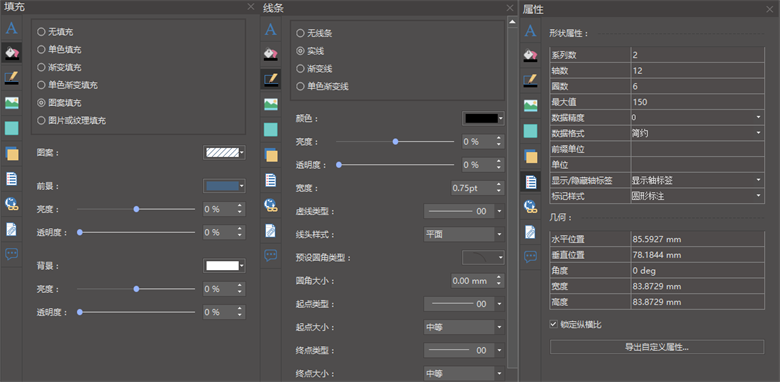Choose 单色填充 fill option
This screenshot has width=780, height=382.
point(59,50)
